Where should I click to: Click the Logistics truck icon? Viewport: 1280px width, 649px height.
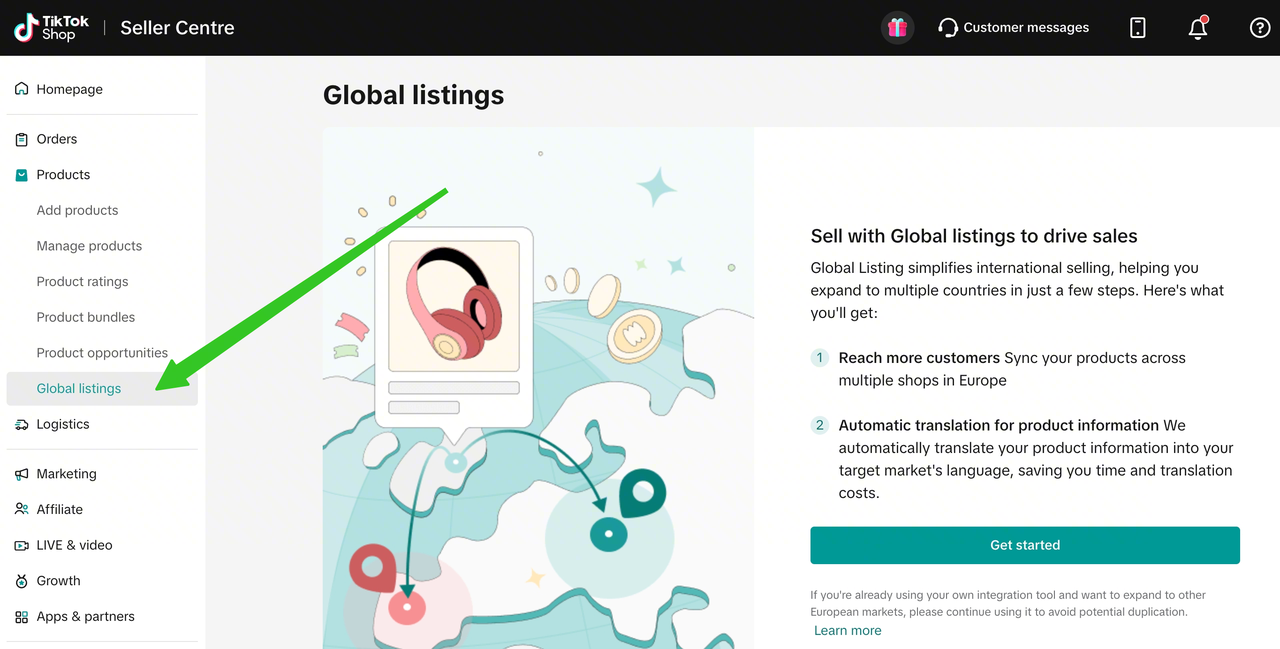pyautogui.click(x=22, y=425)
